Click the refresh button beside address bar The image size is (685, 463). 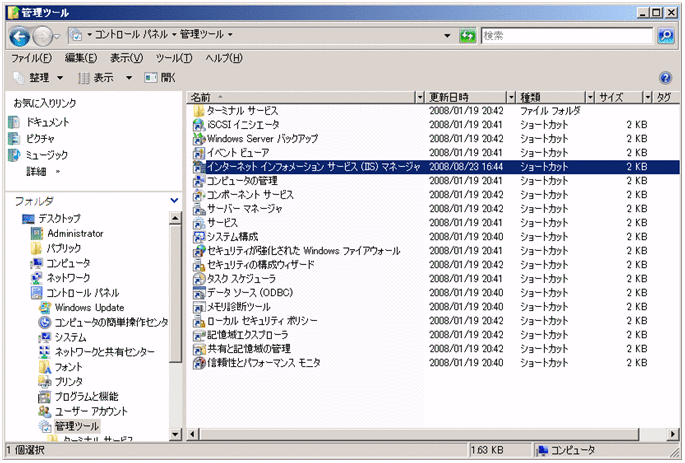click(467, 36)
